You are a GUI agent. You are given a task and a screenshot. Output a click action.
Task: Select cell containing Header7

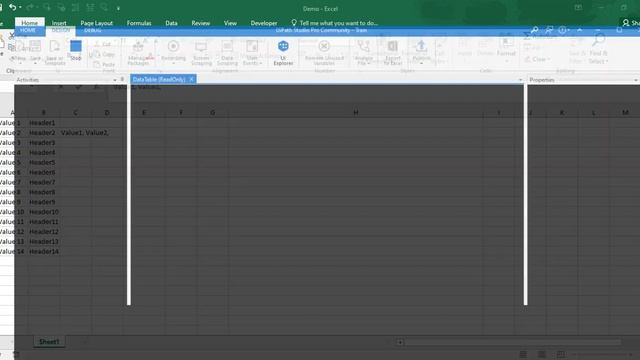click(44, 182)
